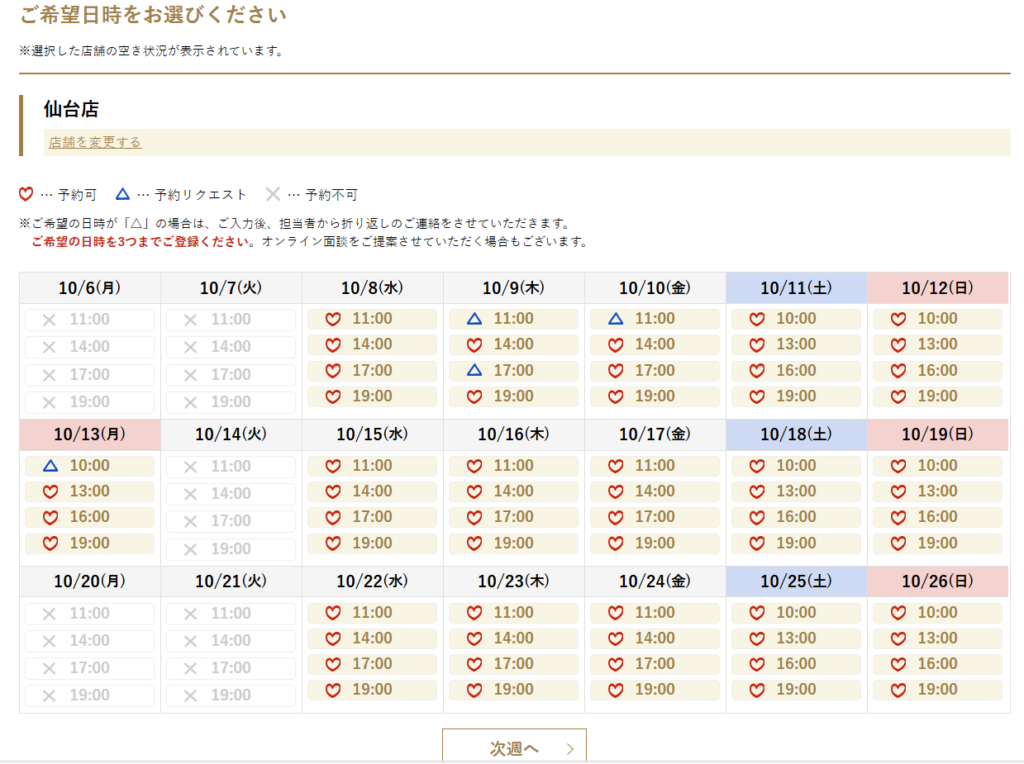Click triangle icon for 10/9 11:00
This screenshot has height=764, width=1024.
[475, 319]
